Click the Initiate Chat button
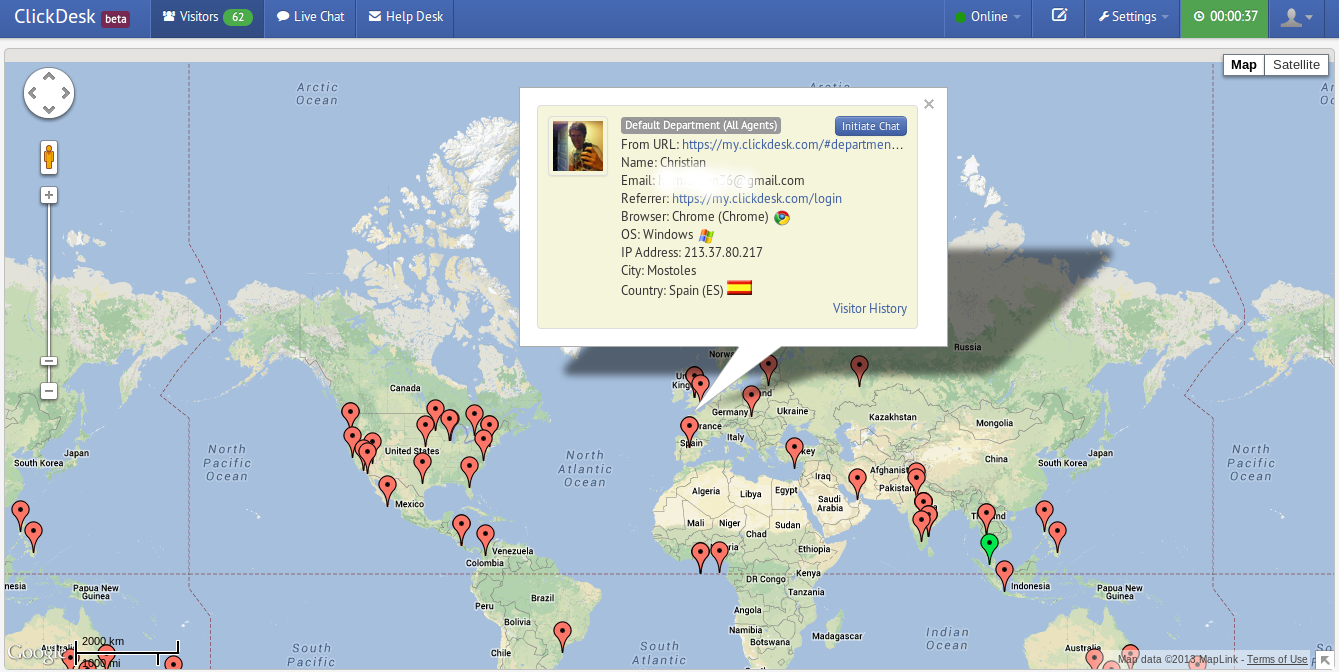The height and width of the screenshot is (672, 1339). [871, 126]
